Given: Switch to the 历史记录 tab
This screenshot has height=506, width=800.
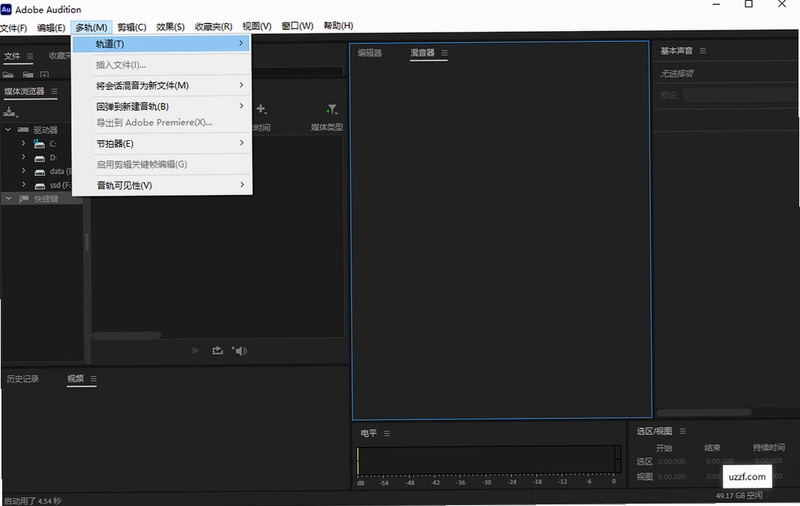Looking at the screenshot, I should click(x=22, y=379).
